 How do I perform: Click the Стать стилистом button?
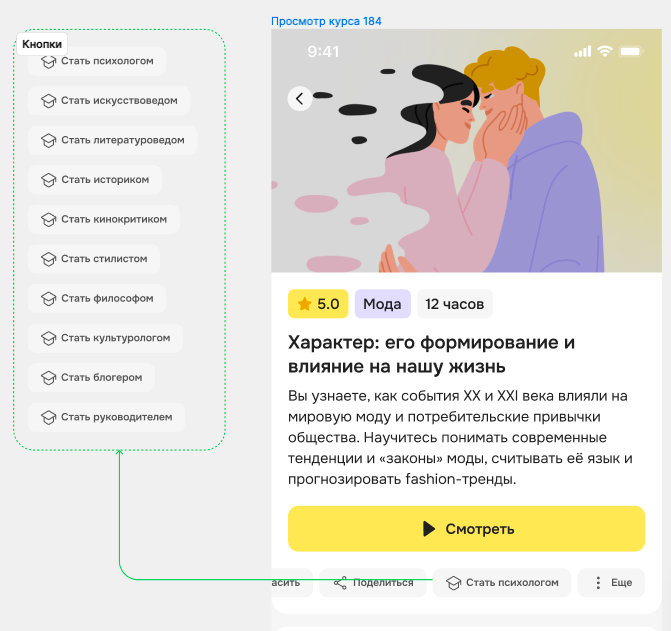pyautogui.click(x=94, y=259)
